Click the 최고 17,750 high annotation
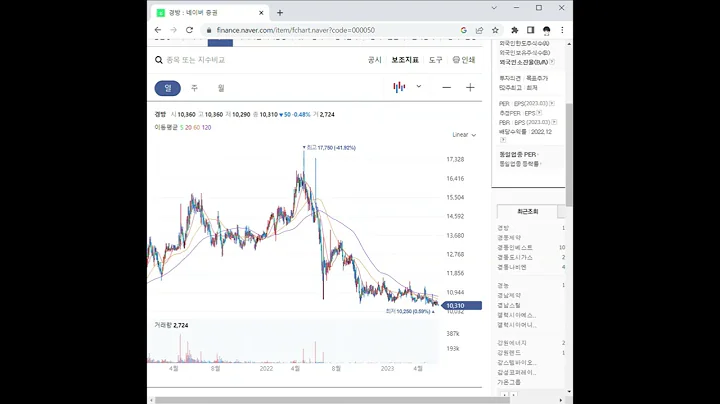720x404 pixels. pos(329,148)
